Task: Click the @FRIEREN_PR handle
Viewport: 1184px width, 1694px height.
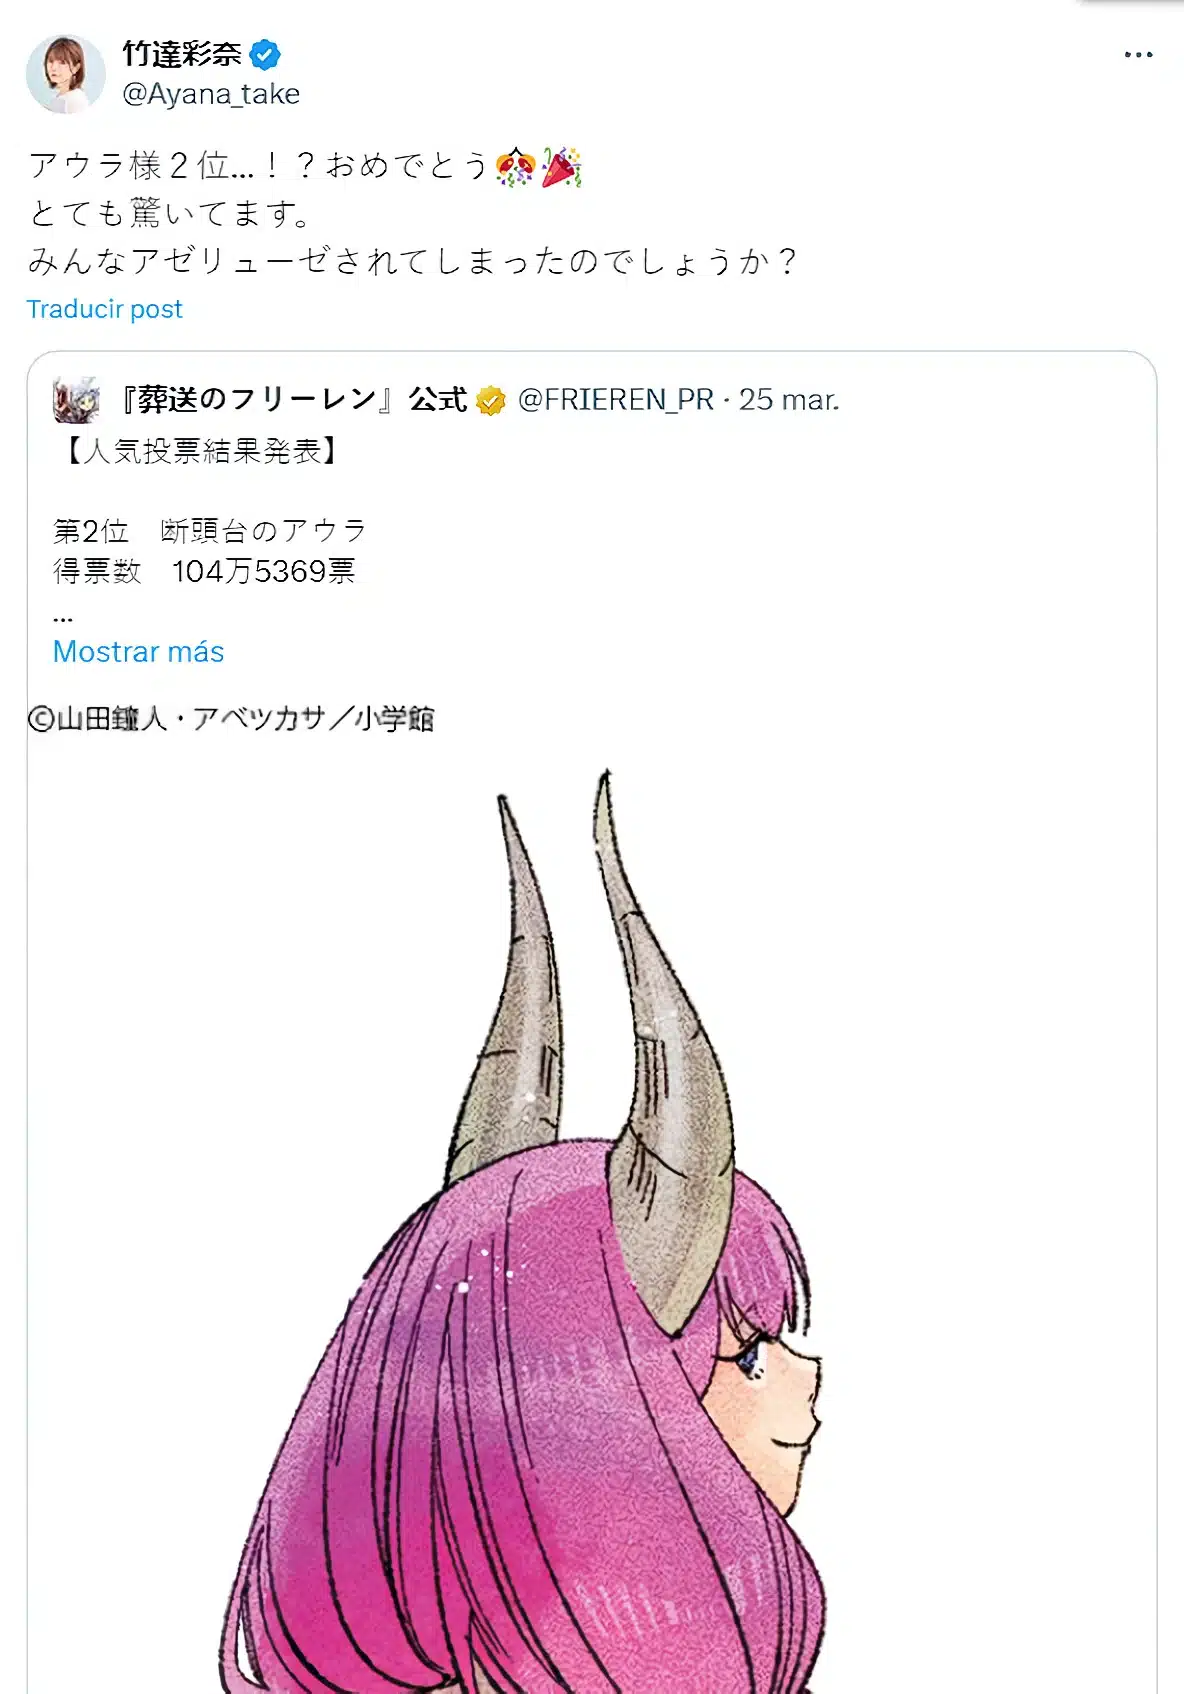Action: 616,400
